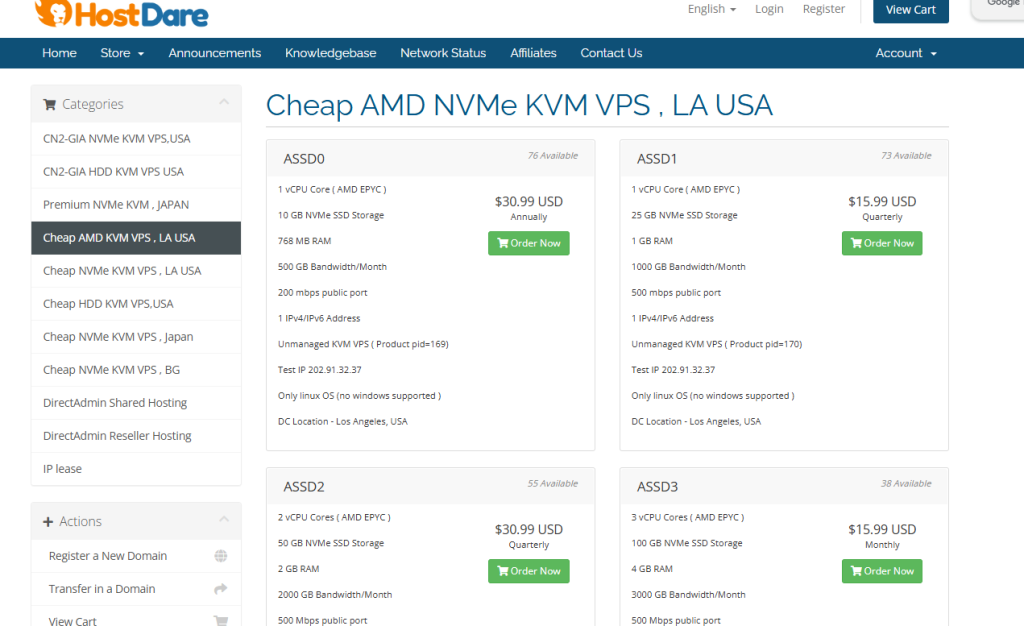Collapse the Categories panel chevron
Image resolution: width=1024 pixels, height=626 pixels.
click(x=224, y=102)
